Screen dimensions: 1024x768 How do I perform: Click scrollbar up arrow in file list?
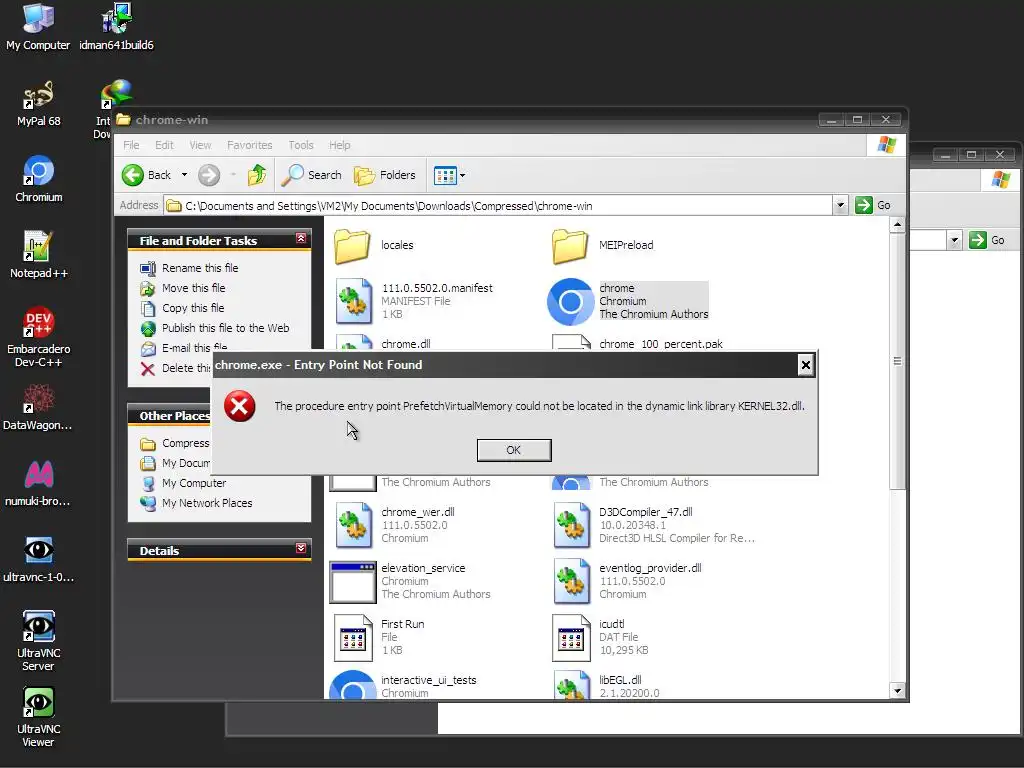(x=897, y=225)
